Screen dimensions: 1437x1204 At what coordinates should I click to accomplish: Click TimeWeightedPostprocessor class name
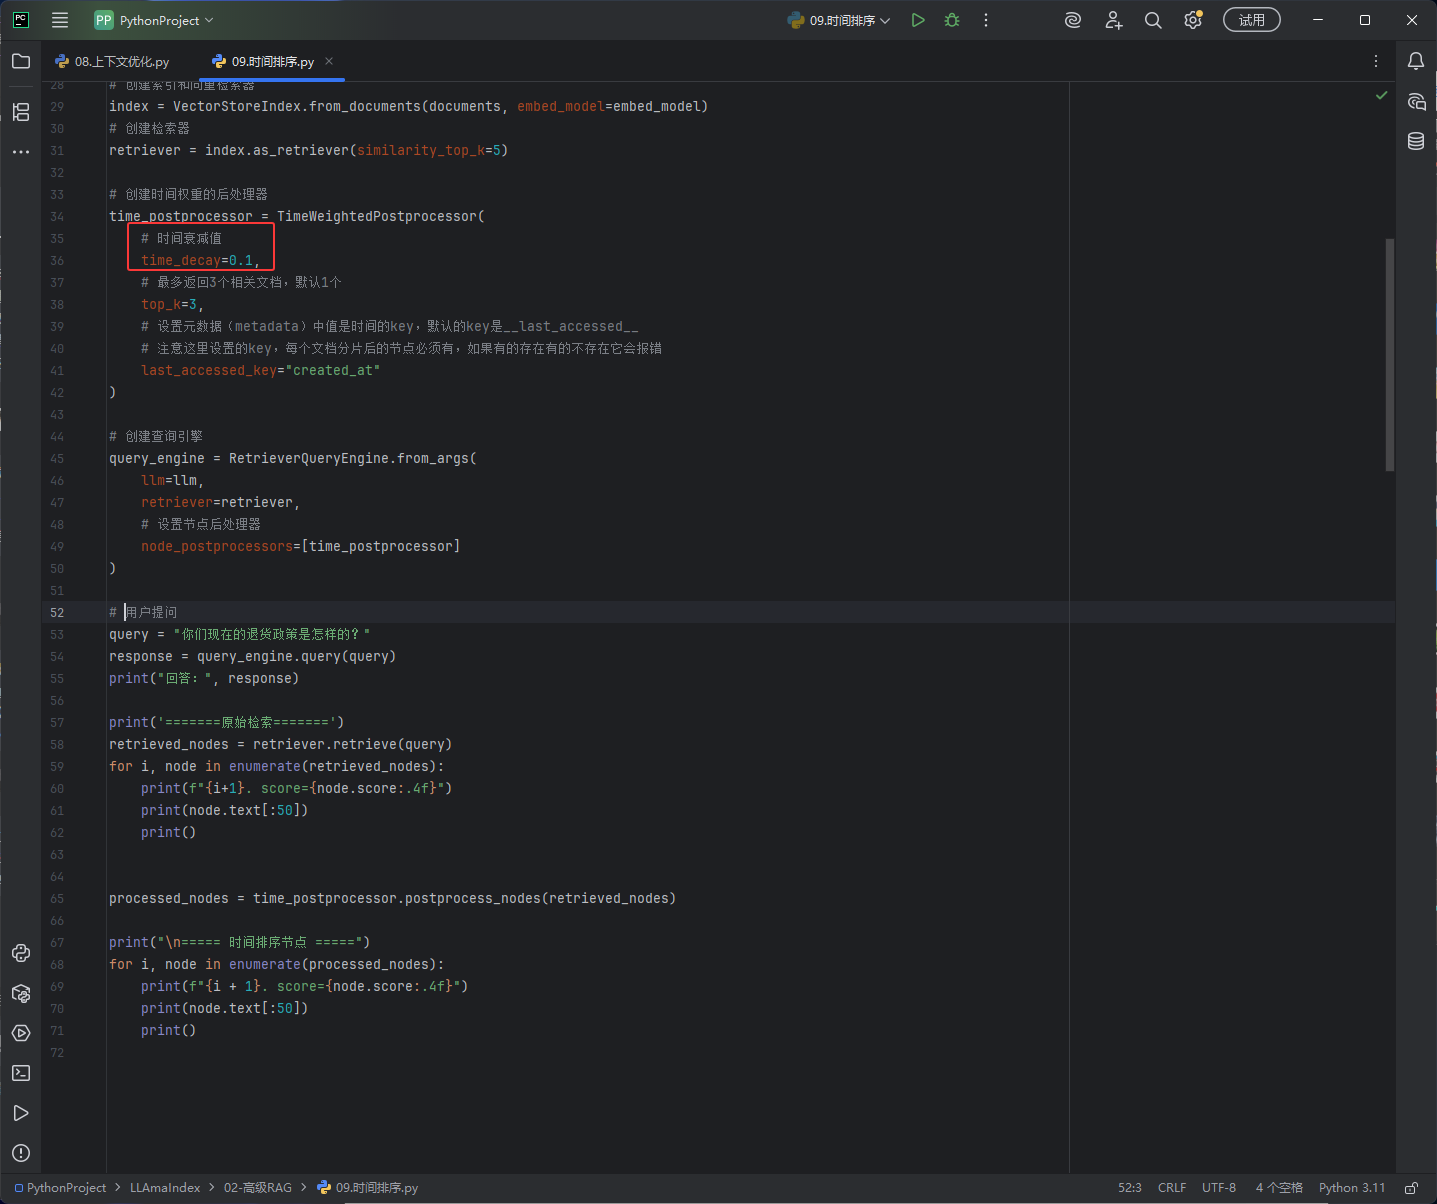[376, 216]
